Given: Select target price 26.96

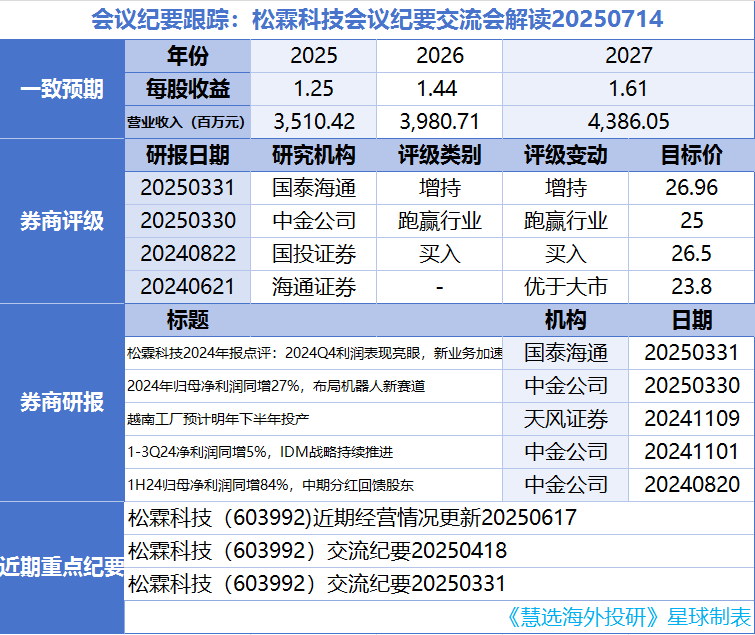Looking at the screenshot, I should [691, 188].
